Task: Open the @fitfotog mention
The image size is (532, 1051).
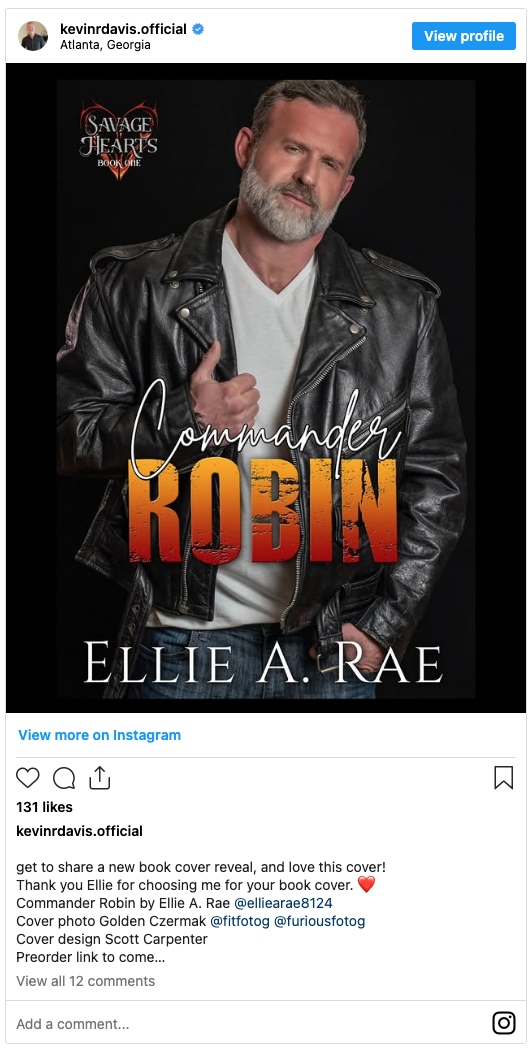Action: click(x=240, y=921)
